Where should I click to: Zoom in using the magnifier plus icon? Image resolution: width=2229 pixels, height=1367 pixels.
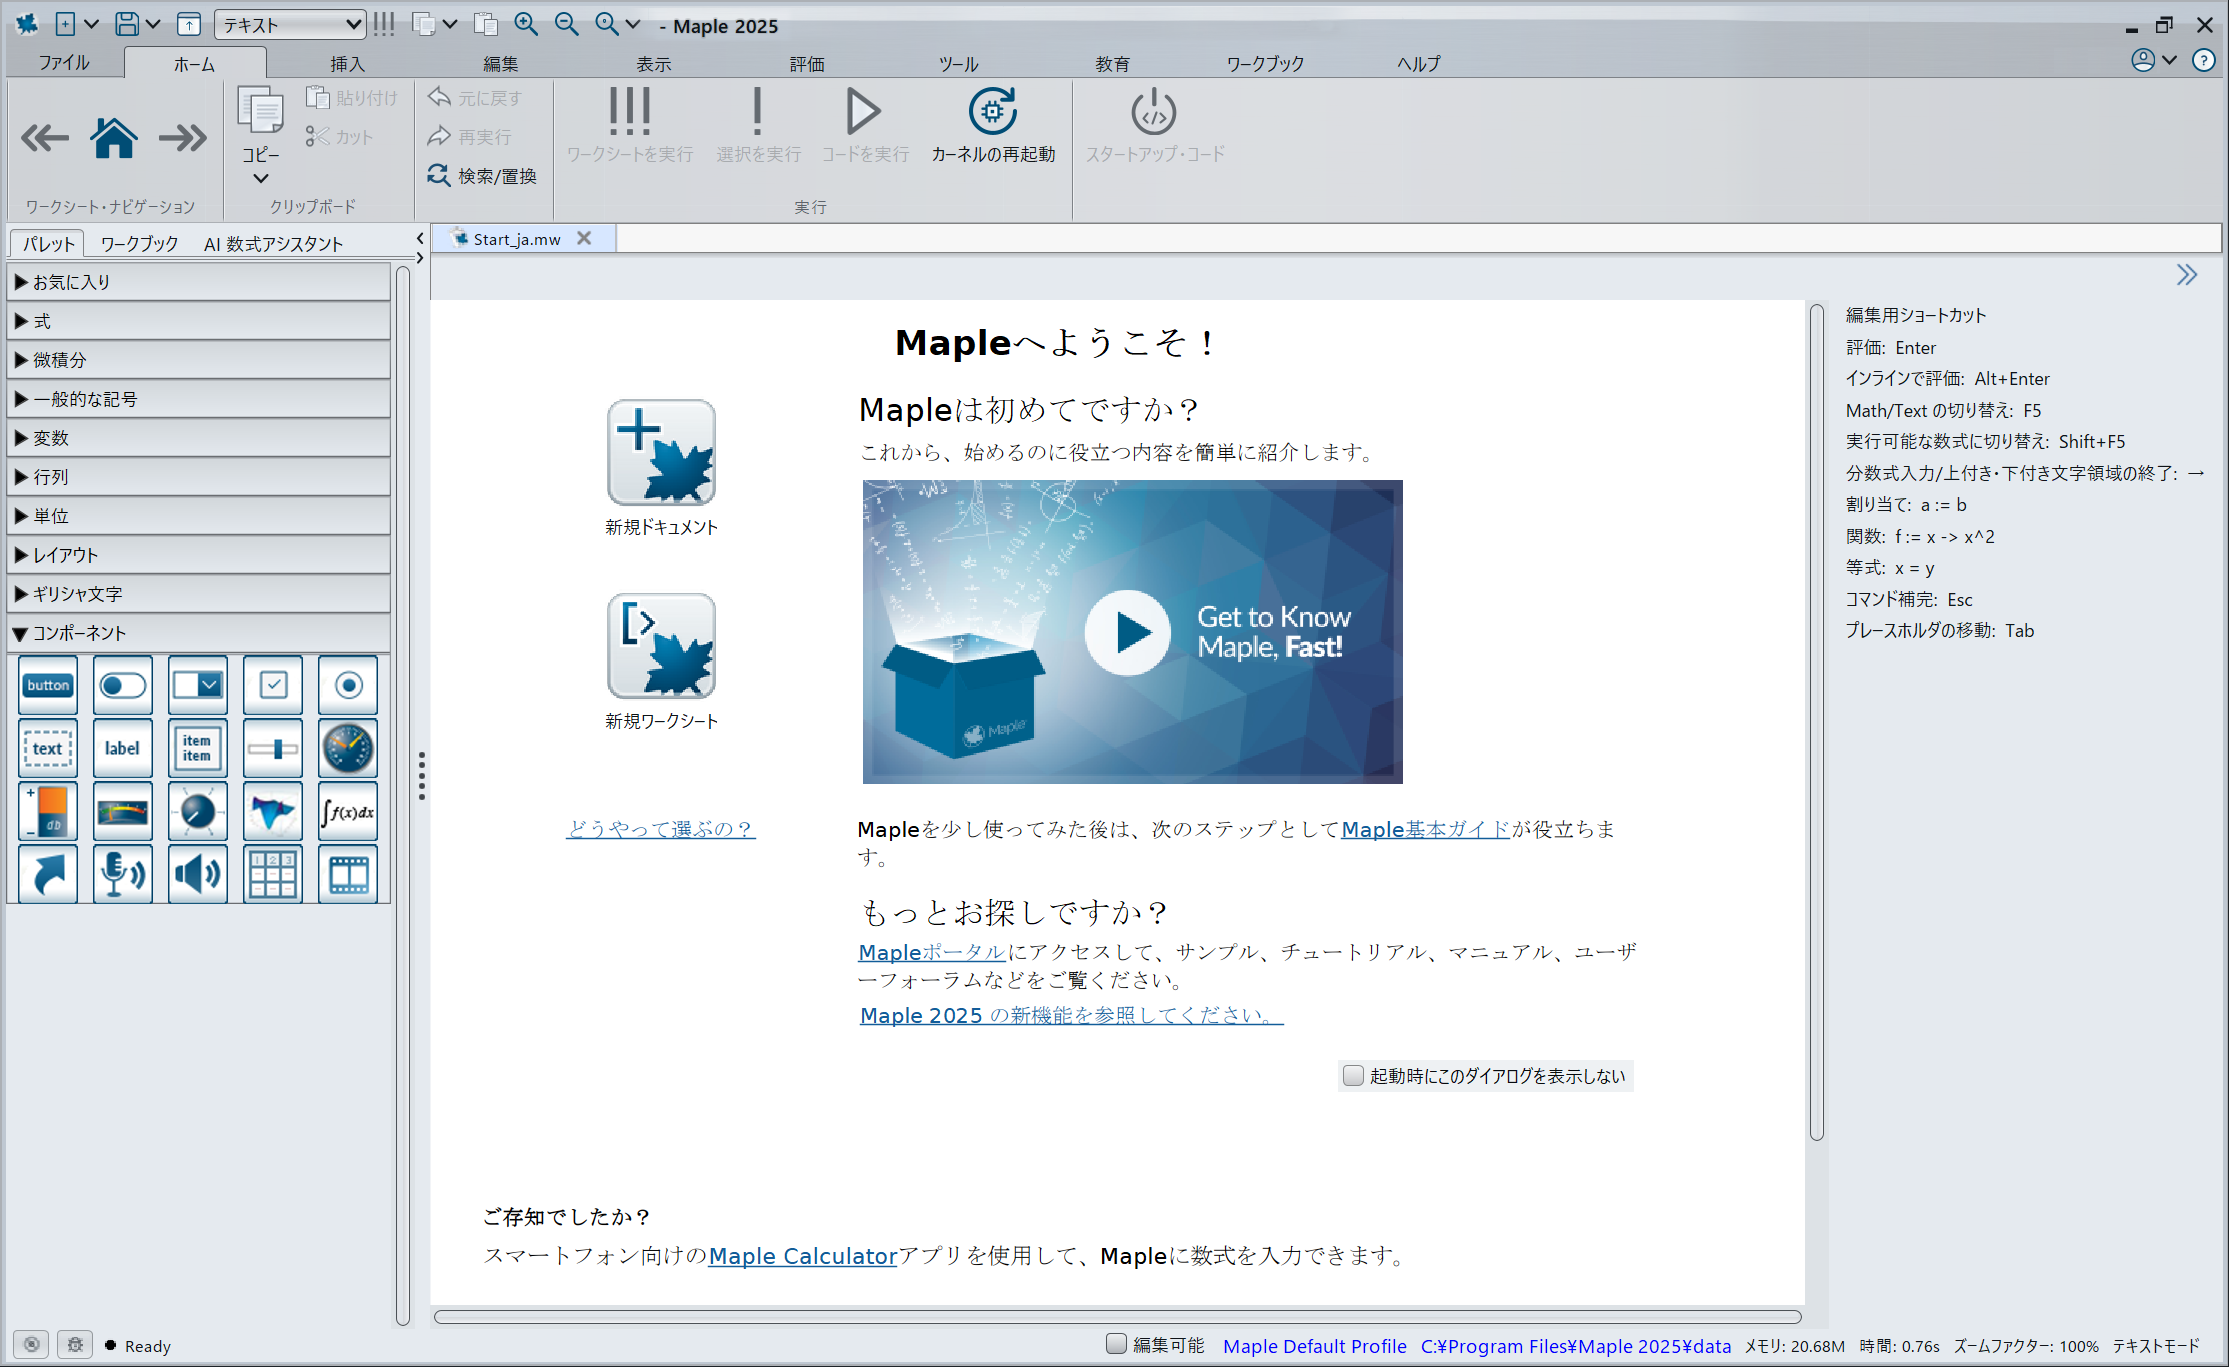[x=526, y=24]
